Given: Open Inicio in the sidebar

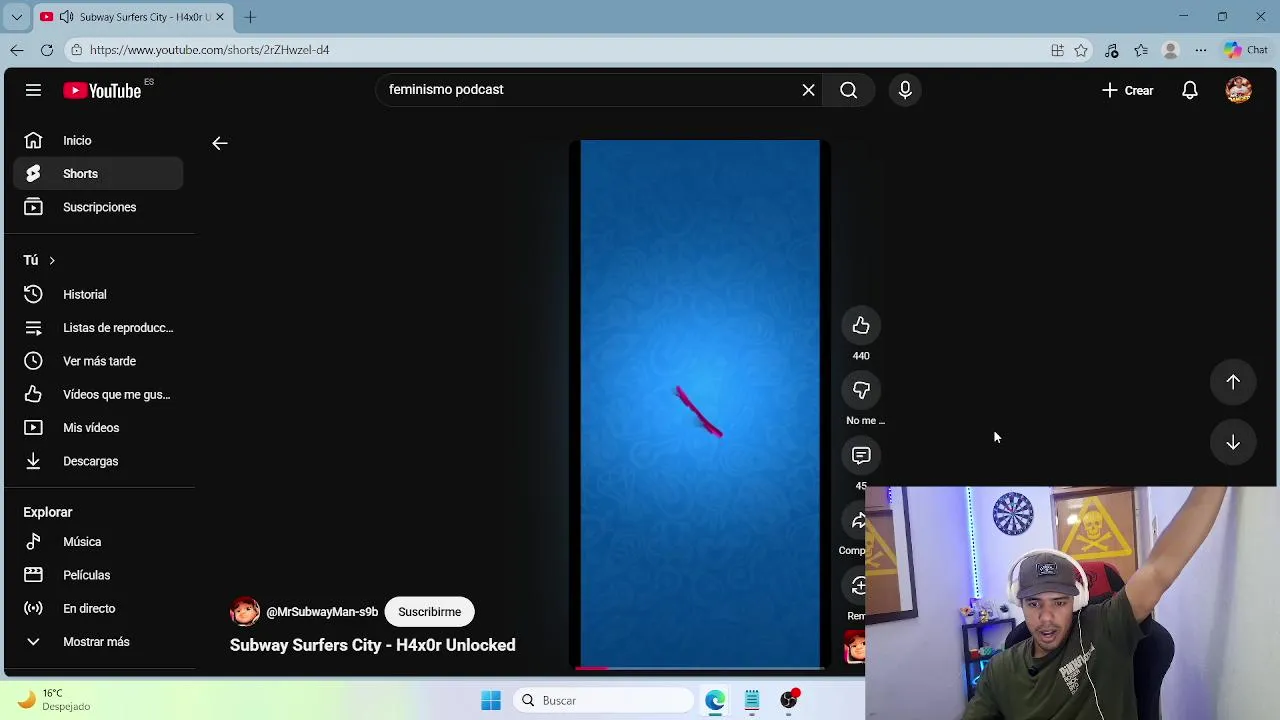Looking at the screenshot, I should coord(98,140).
